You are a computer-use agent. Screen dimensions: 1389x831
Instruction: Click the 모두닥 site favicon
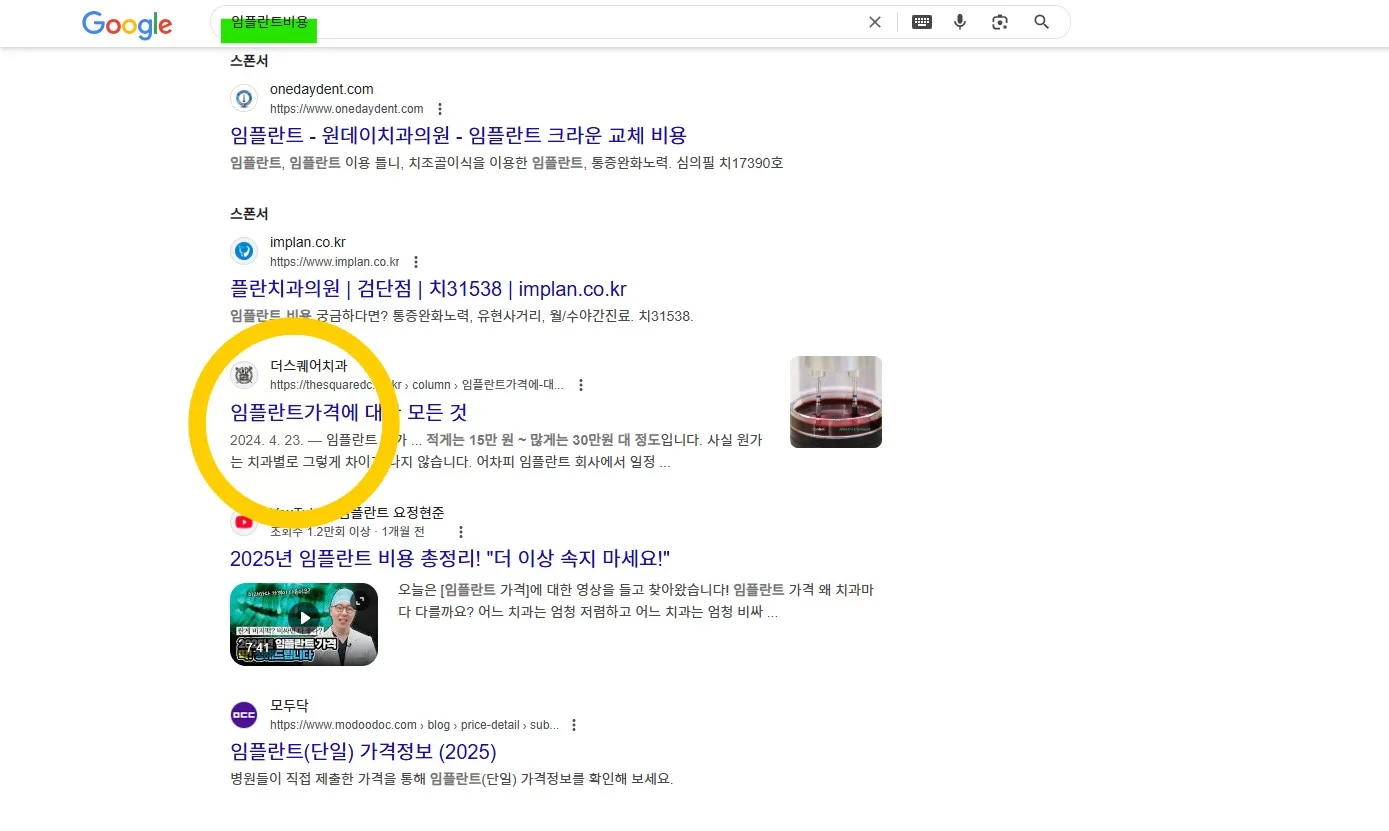click(243, 714)
